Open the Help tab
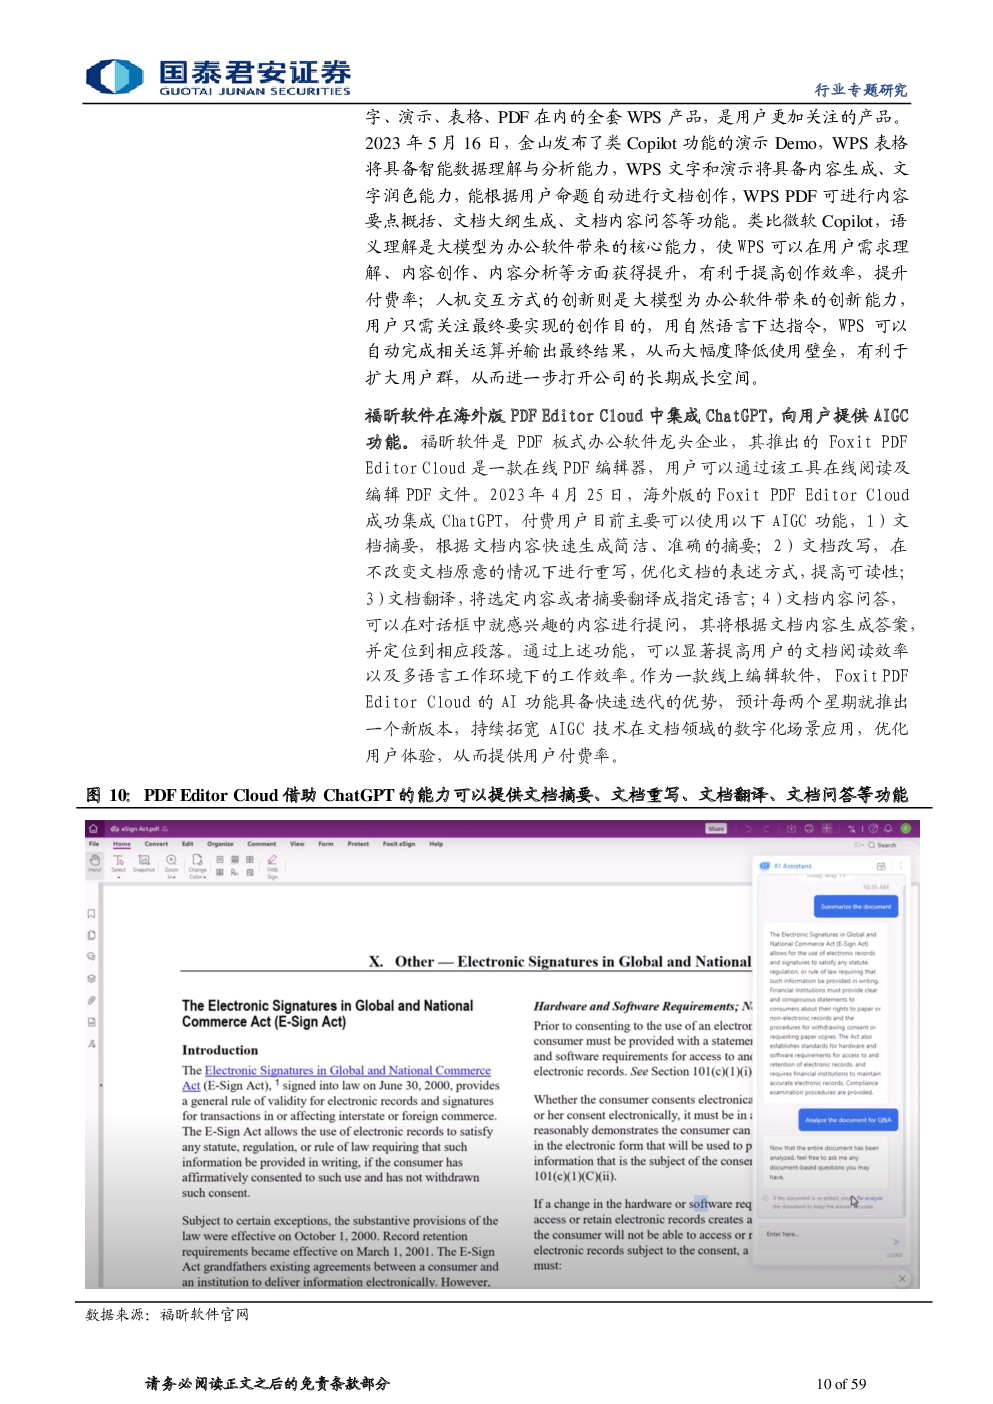 pyautogui.click(x=436, y=844)
